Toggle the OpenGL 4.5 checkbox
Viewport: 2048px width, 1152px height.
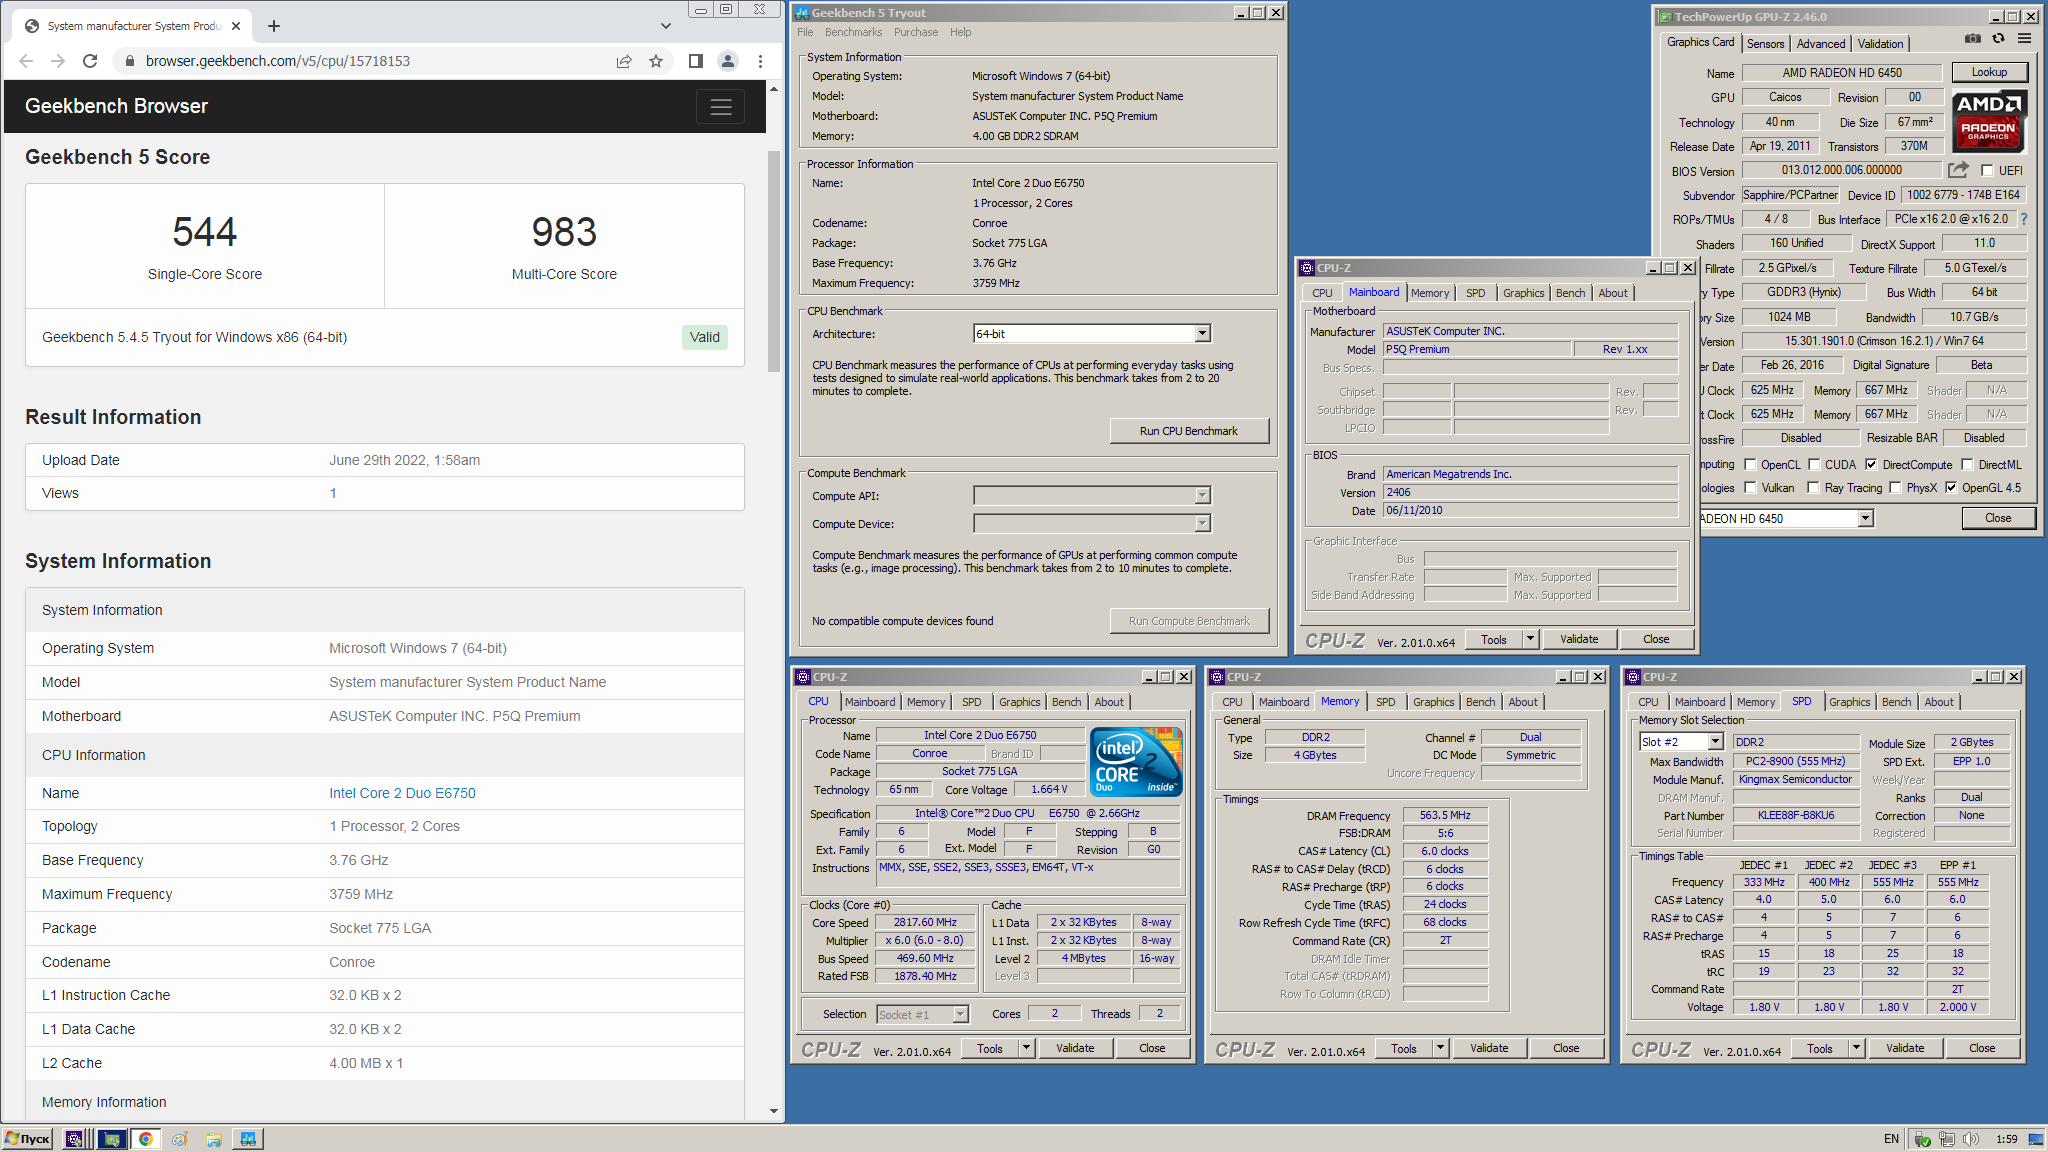click(x=1951, y=488)
